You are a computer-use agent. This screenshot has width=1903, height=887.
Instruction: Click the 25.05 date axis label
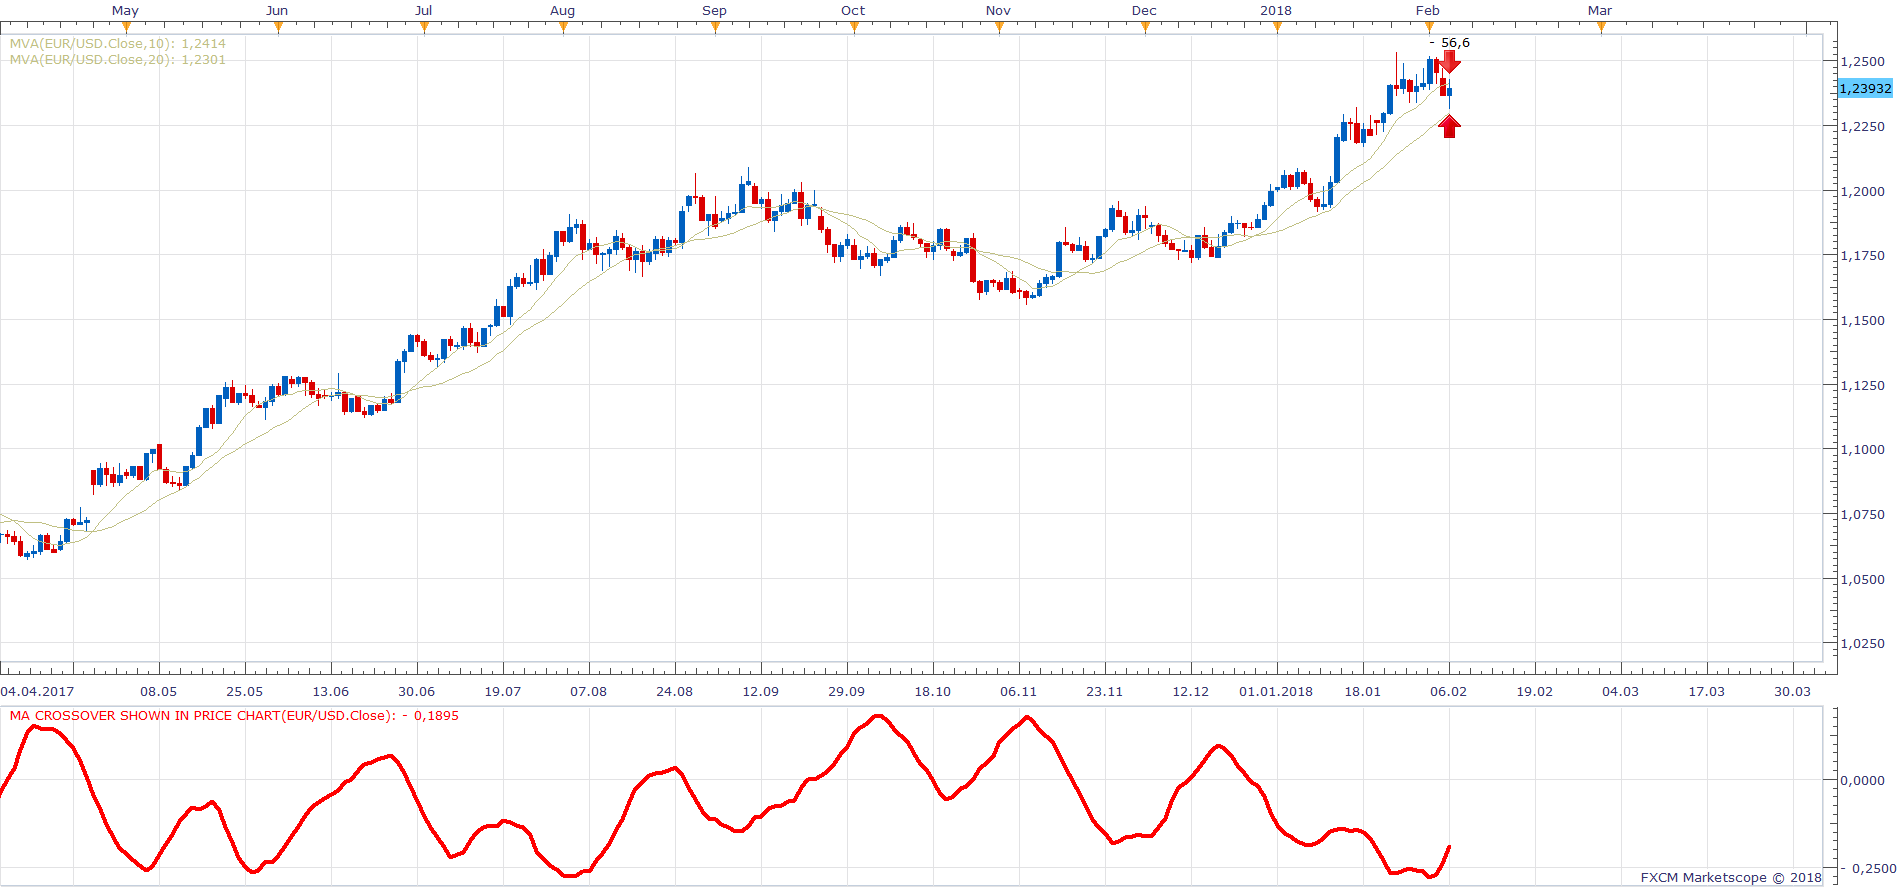244,692
